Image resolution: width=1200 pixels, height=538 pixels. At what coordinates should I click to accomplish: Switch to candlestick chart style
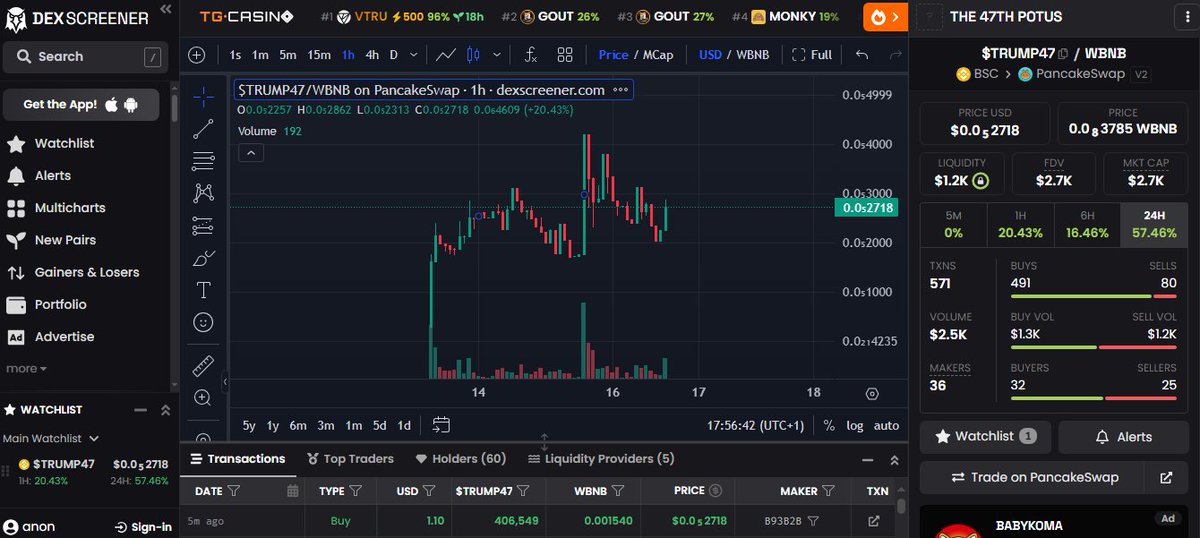tap(474, 55)
